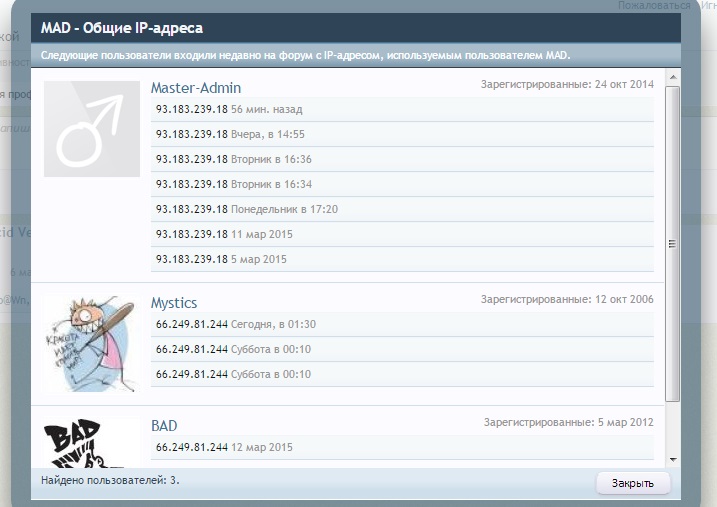
Task: Click 'Пожаловаться' link behind the dialog
Action: click(x=654, y=5)
